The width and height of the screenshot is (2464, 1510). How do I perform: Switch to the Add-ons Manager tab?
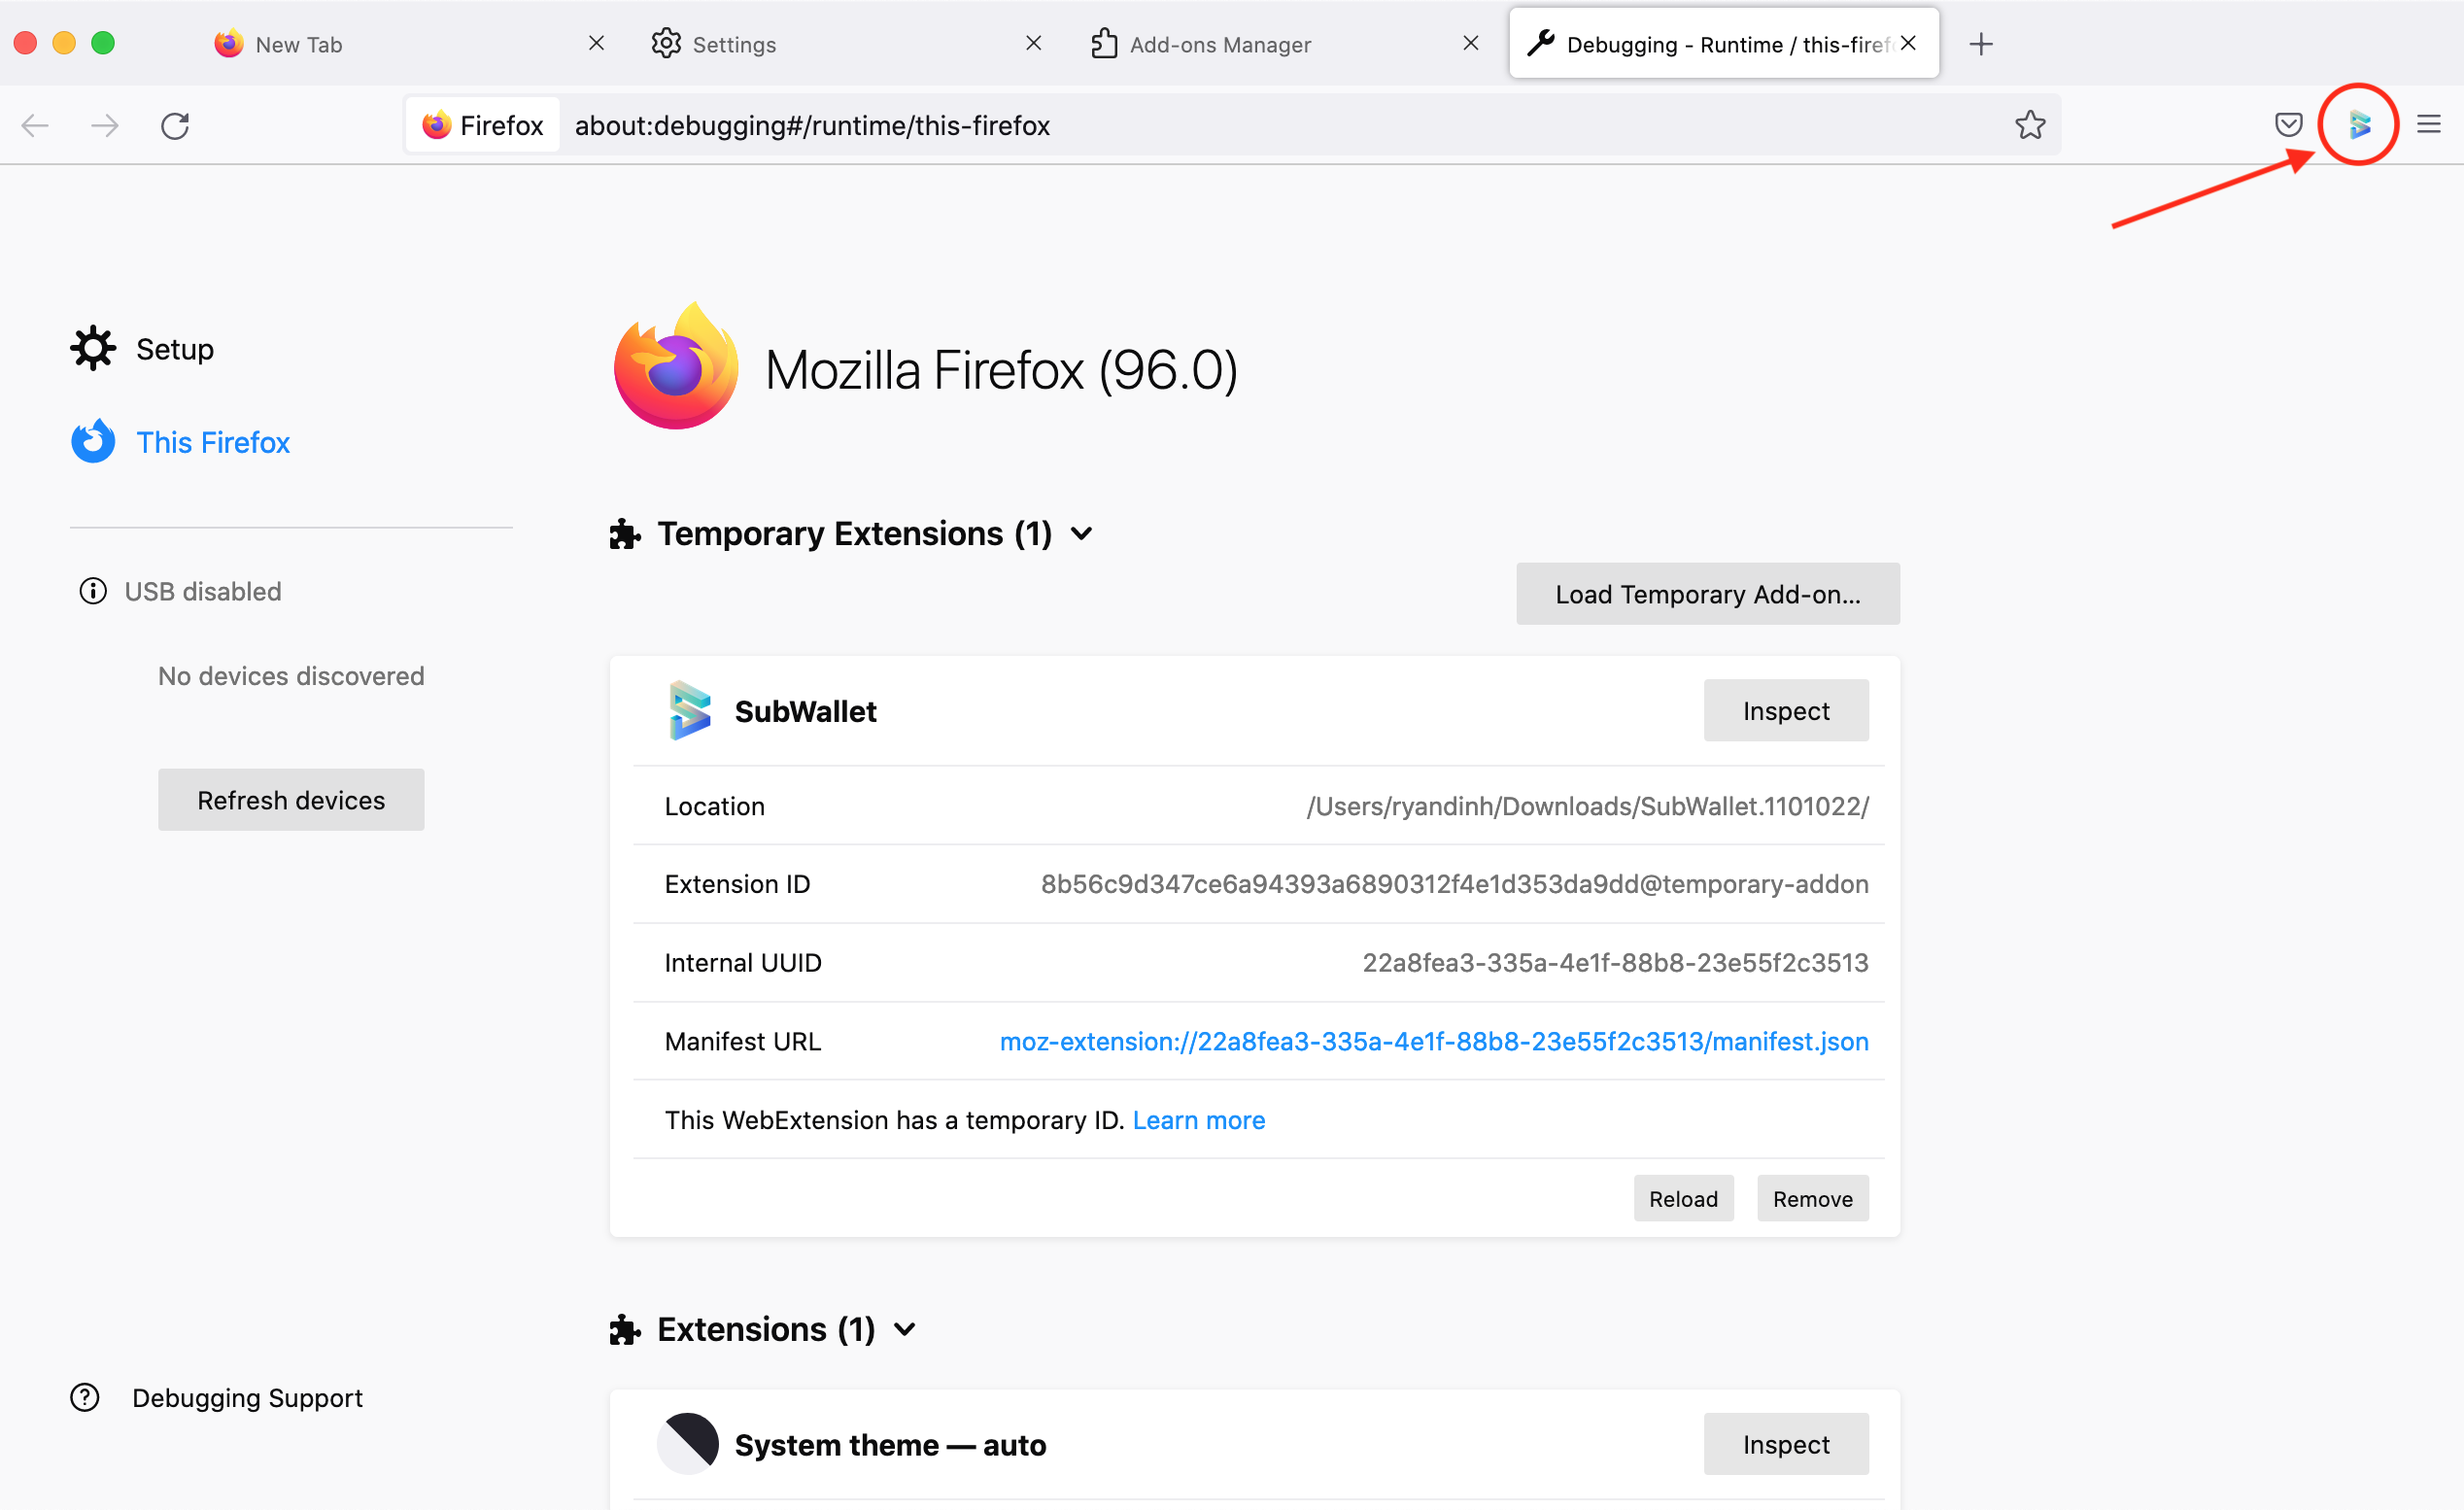pyautogui.click(x=1284, y=43)
